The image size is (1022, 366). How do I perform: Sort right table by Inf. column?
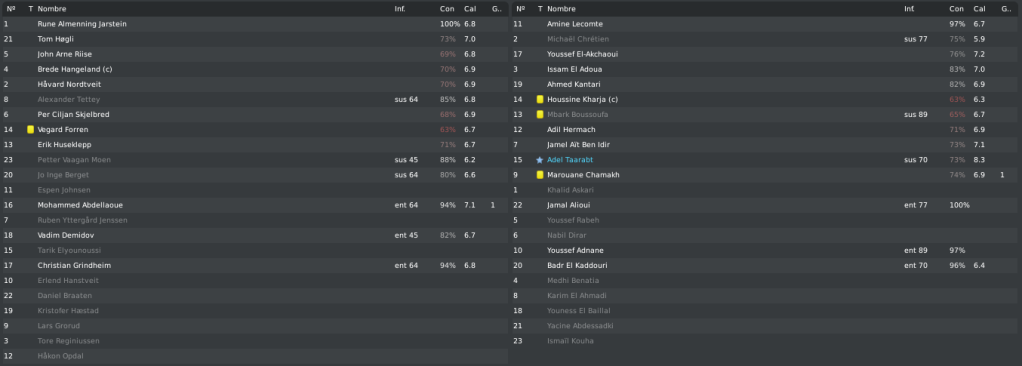(909, 9)
